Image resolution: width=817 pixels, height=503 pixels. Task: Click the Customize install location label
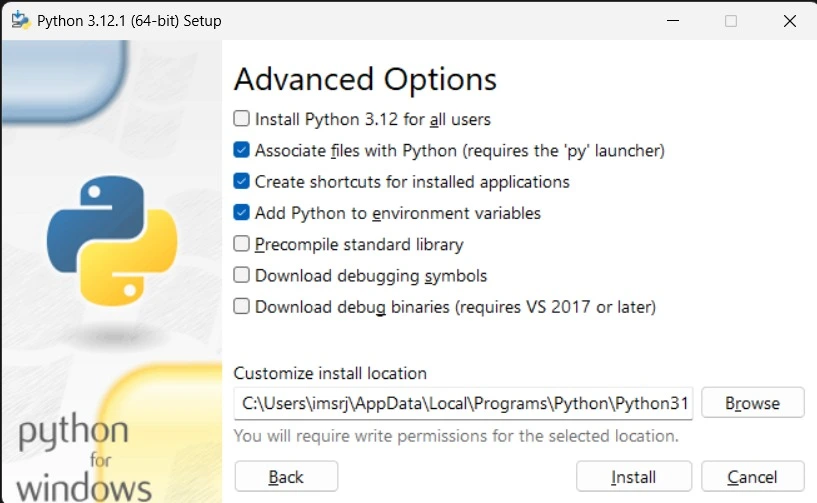(x=330, y=373)
